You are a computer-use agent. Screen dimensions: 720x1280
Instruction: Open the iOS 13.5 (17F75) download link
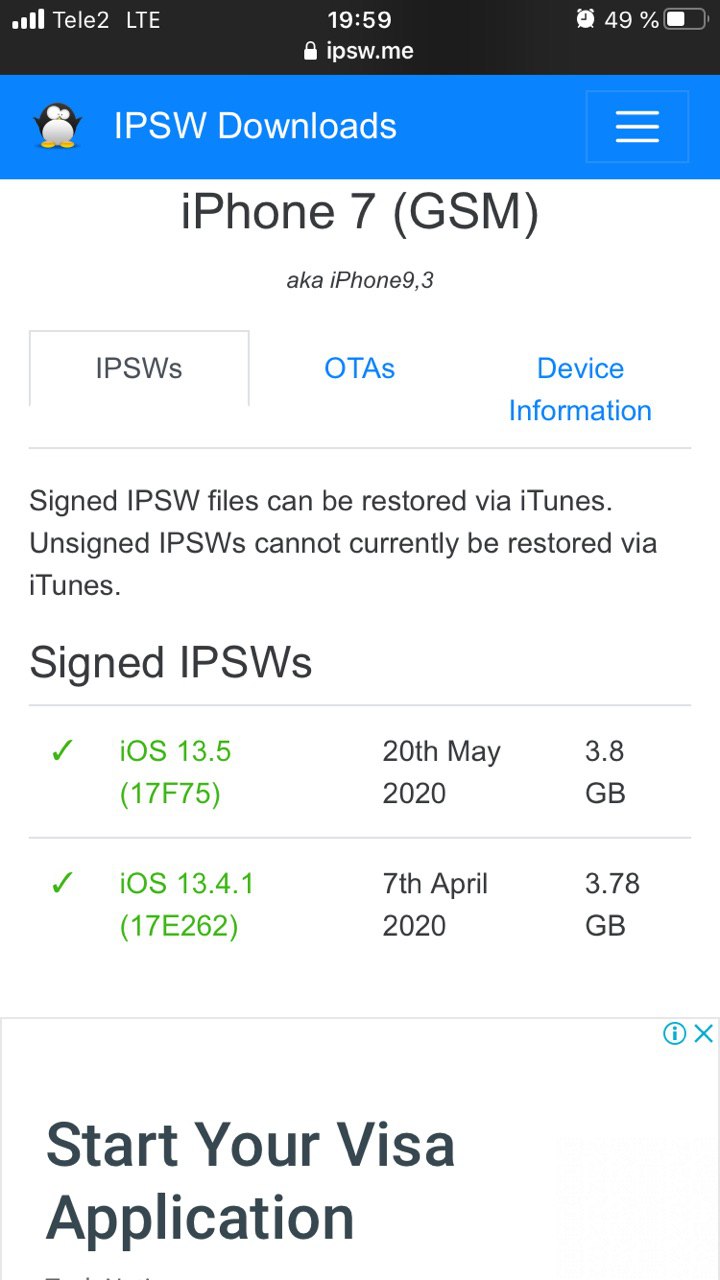click(x=175, y=772)
